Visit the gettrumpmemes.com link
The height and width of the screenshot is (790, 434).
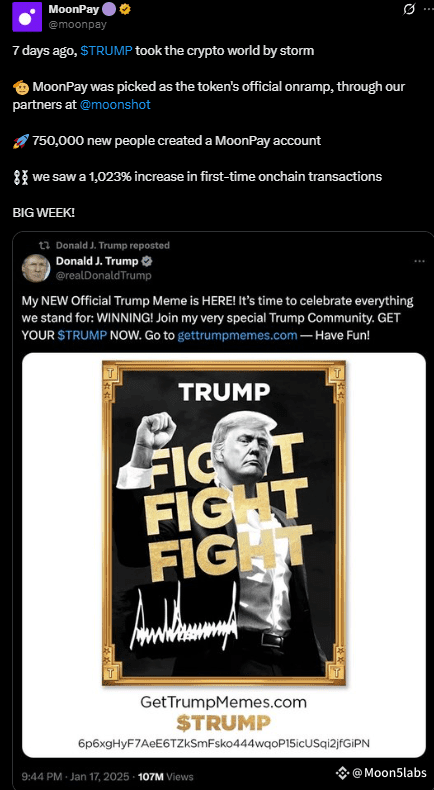tap(237, 335)
